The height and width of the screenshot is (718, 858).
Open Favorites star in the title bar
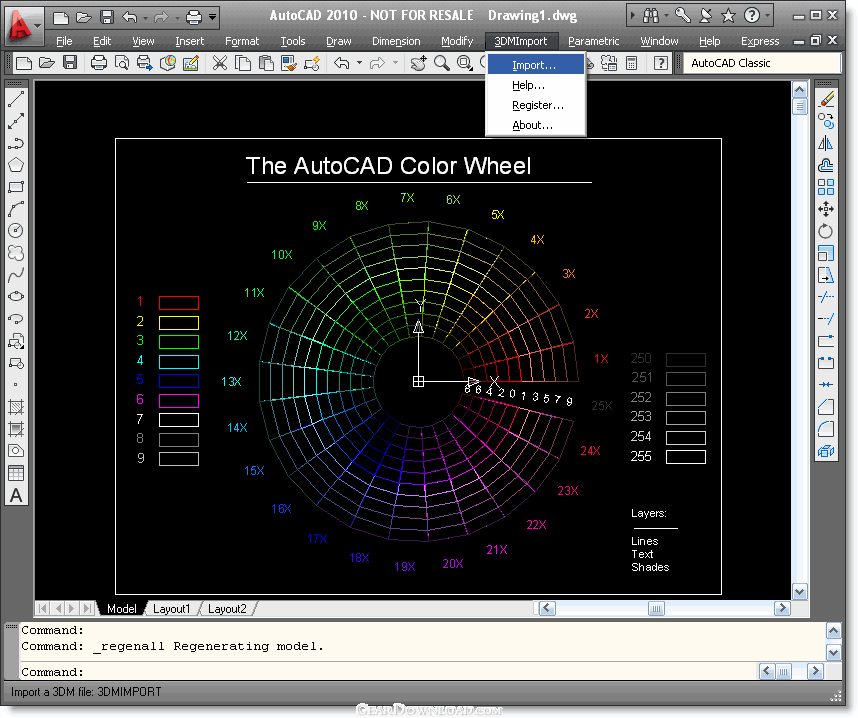point(728,16)
